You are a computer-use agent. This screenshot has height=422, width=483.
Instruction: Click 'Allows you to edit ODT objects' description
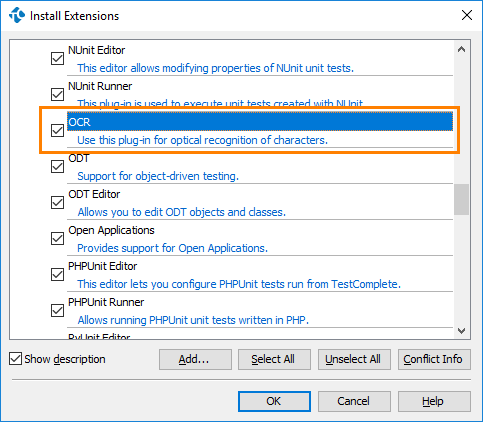coord(182,212)
